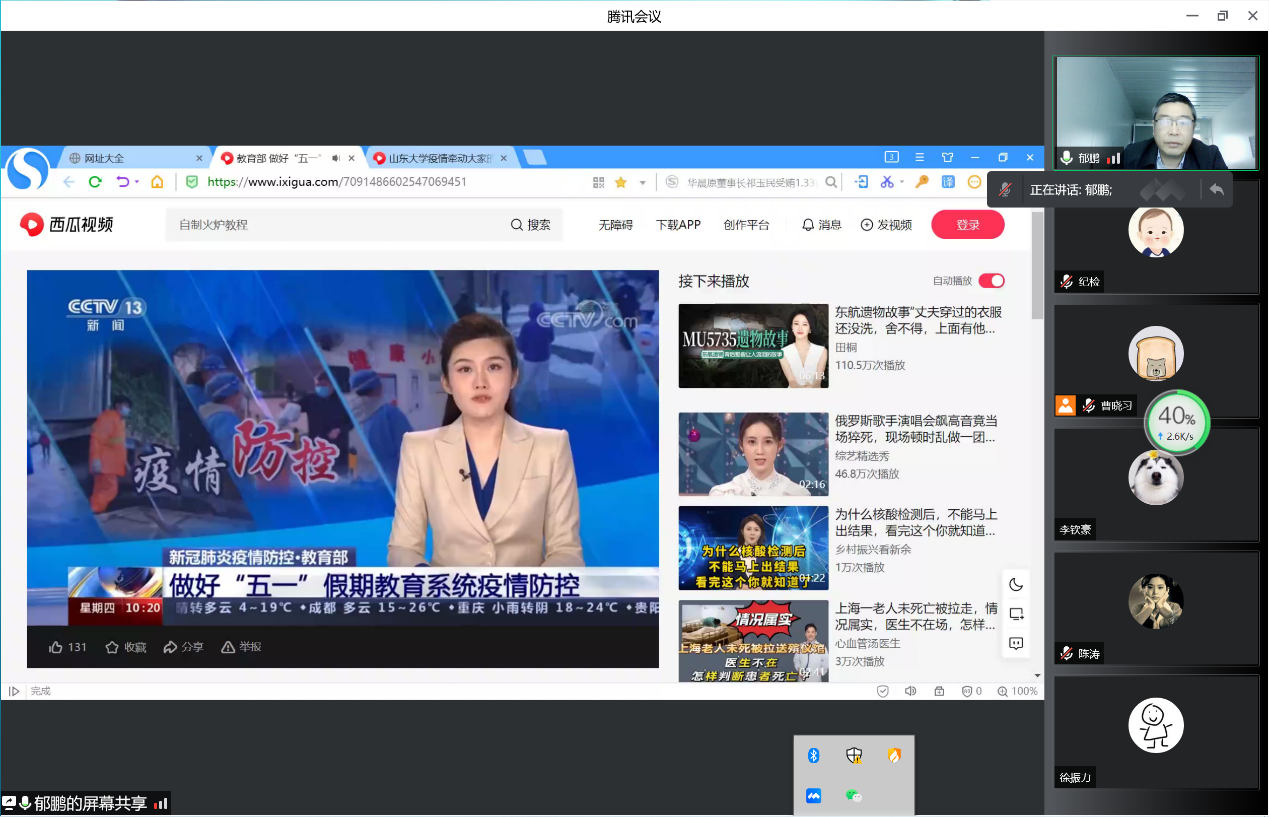Click Bluetooth icon in system tray

click(x=814, y=756)
